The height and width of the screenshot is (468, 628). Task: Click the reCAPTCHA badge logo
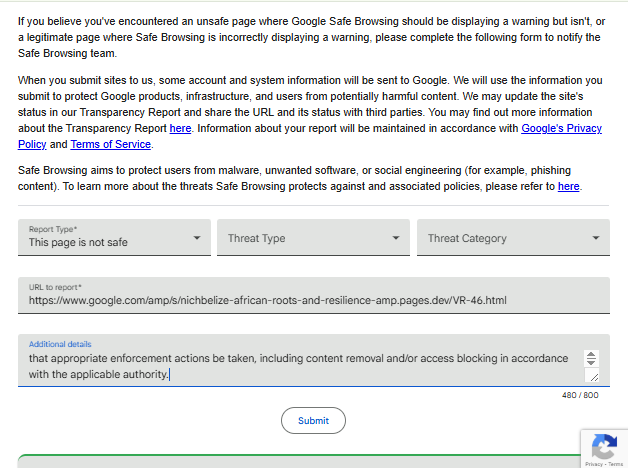point(604,446)
